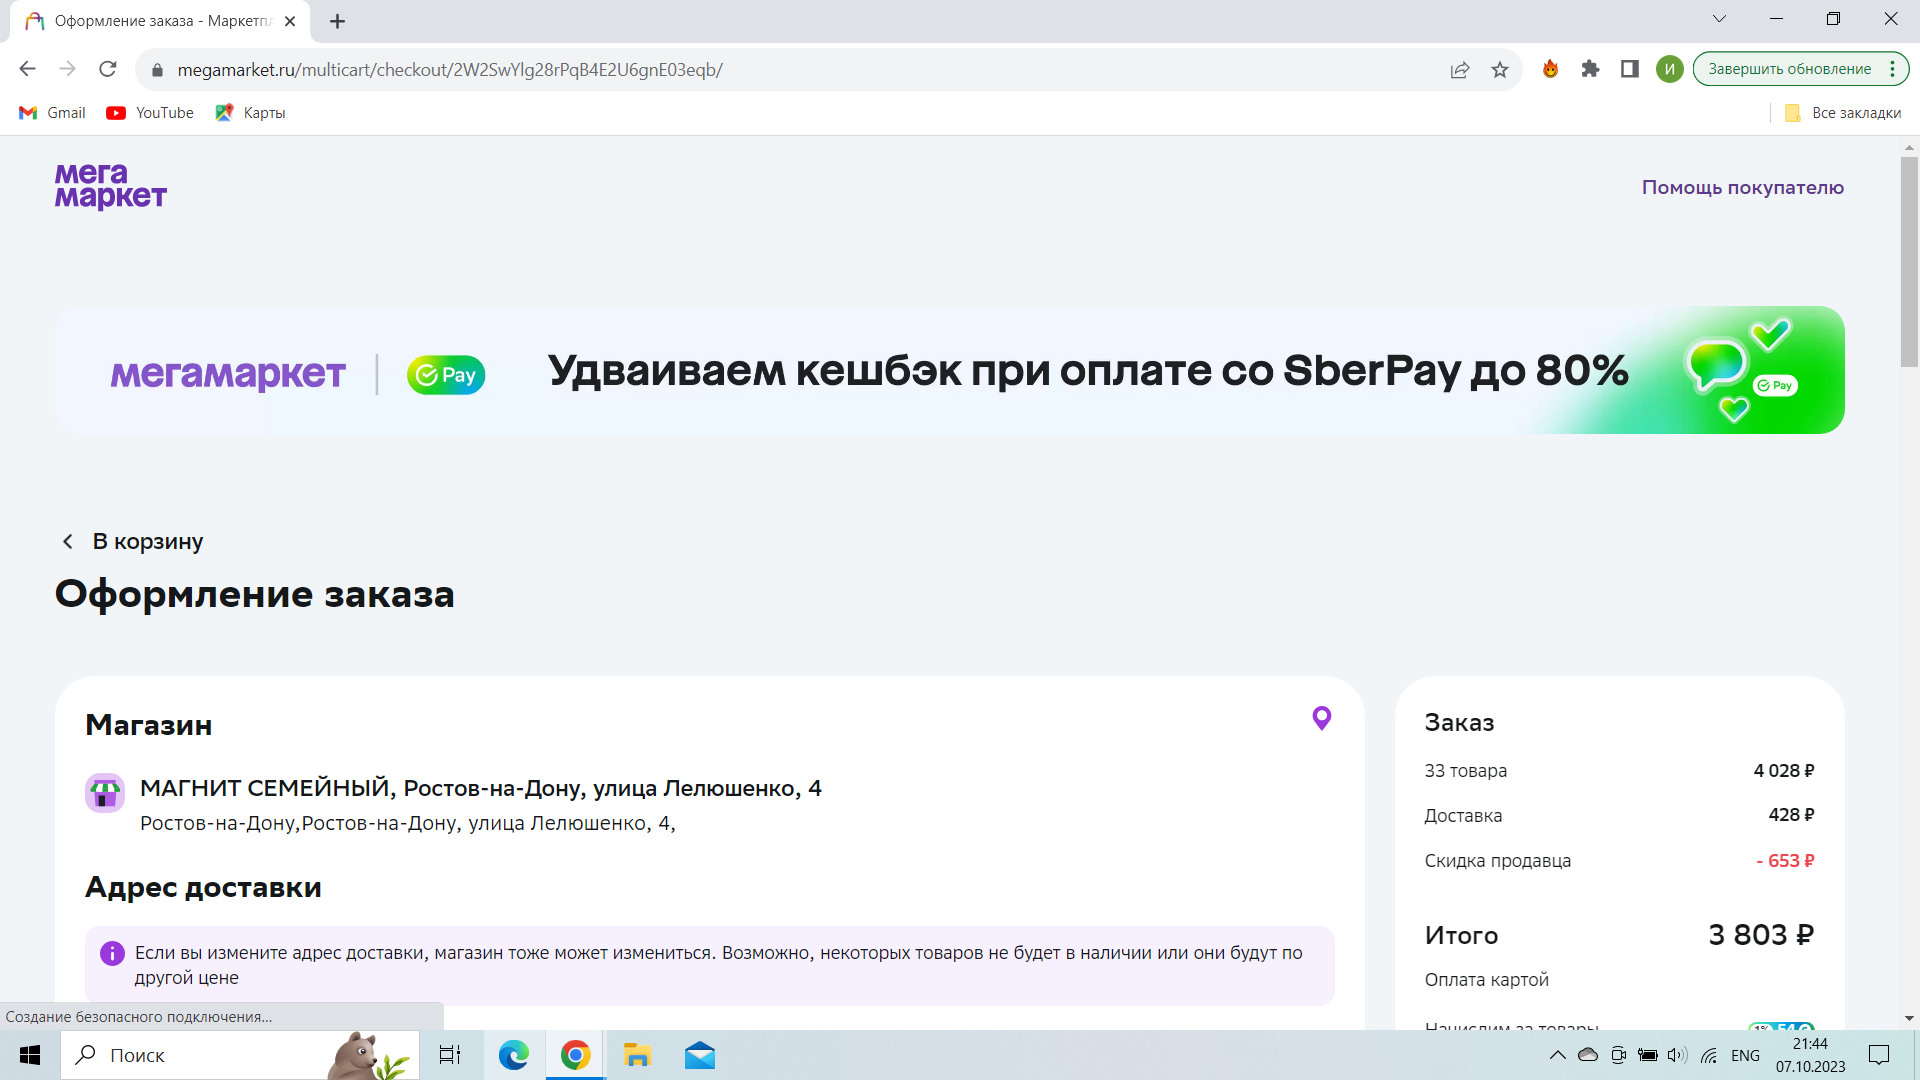The width and height of the screenshot is (1920, 1080).
Task: Click the info icon in delivery address notice
Action: pos(112,953)
